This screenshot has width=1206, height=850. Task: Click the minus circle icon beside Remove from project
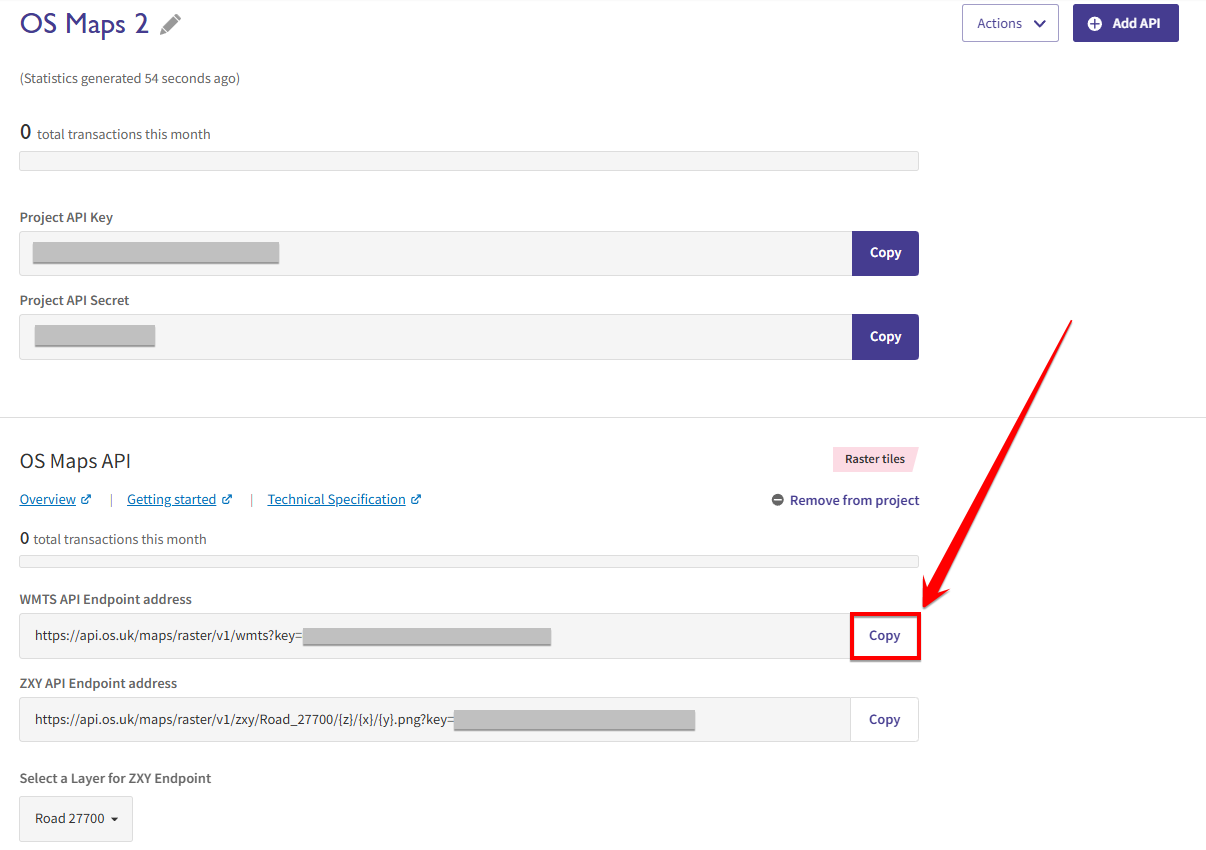point(778,500)
